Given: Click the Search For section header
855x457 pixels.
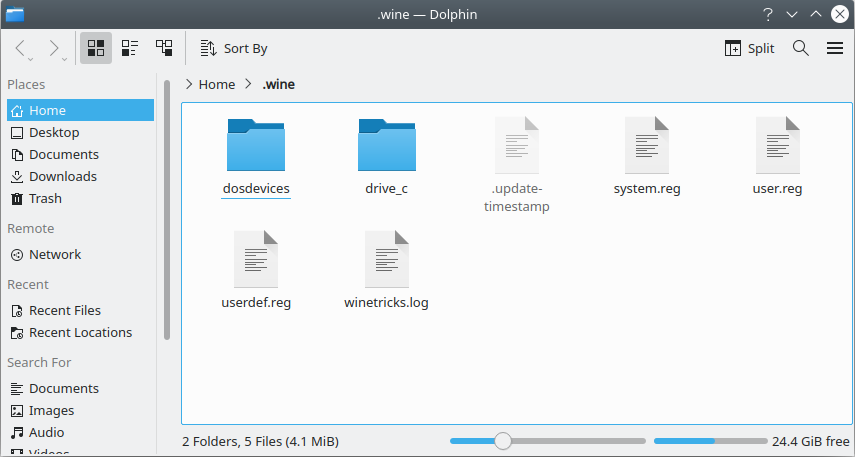Looking at the screenshot, I should pos(39,363).
